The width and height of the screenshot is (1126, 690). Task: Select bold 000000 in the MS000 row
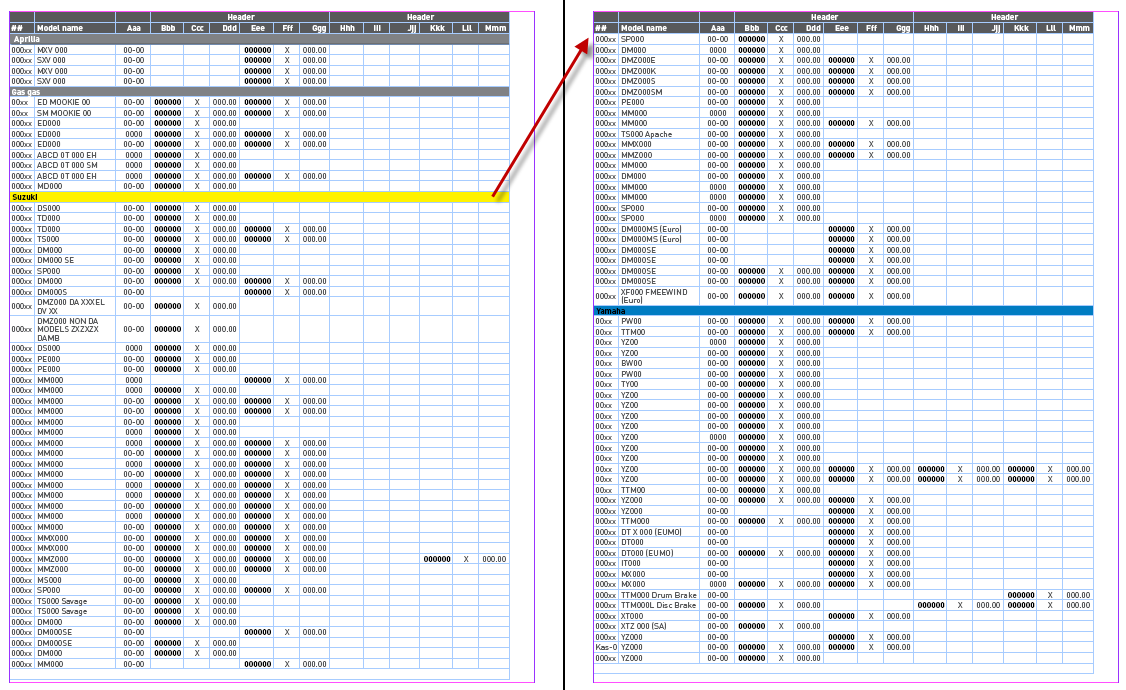pos(168,579)
